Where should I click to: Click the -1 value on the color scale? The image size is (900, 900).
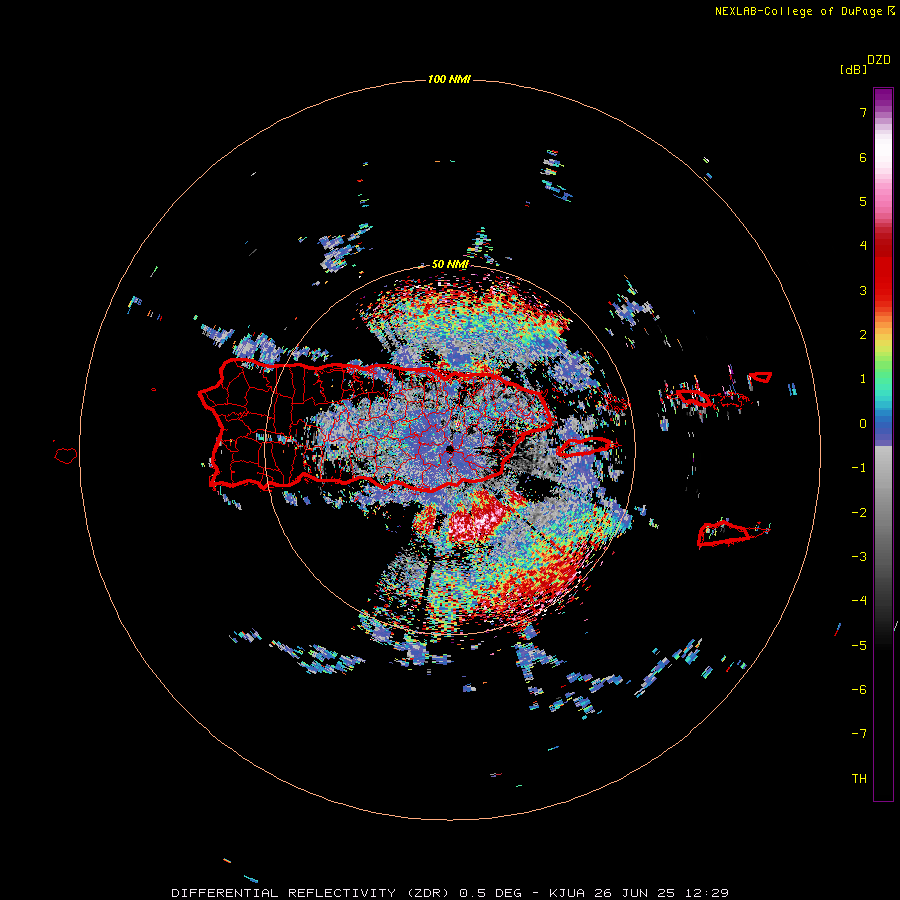click(859, 468)
